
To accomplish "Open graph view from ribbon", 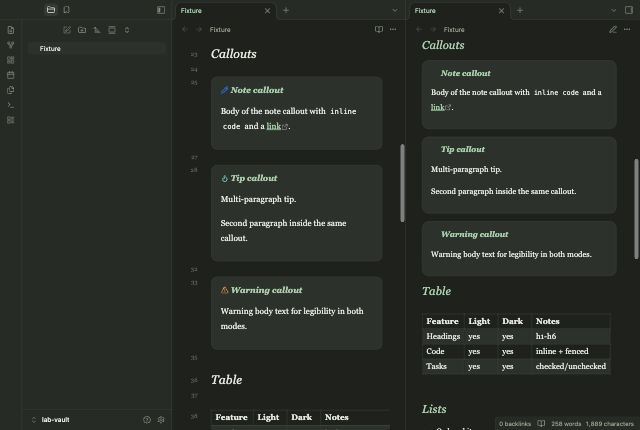I will 11,45.
